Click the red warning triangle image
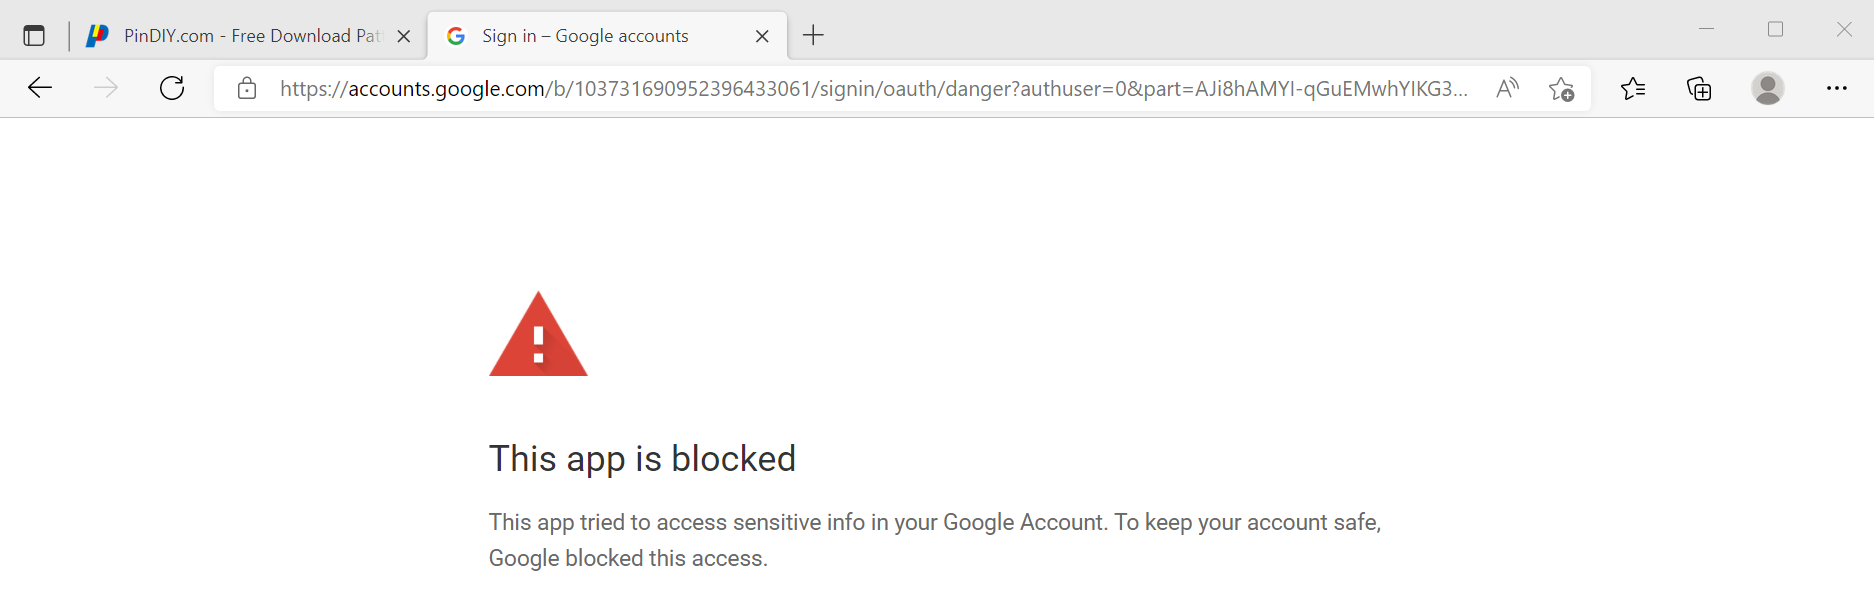 click(x=538, y=334)
